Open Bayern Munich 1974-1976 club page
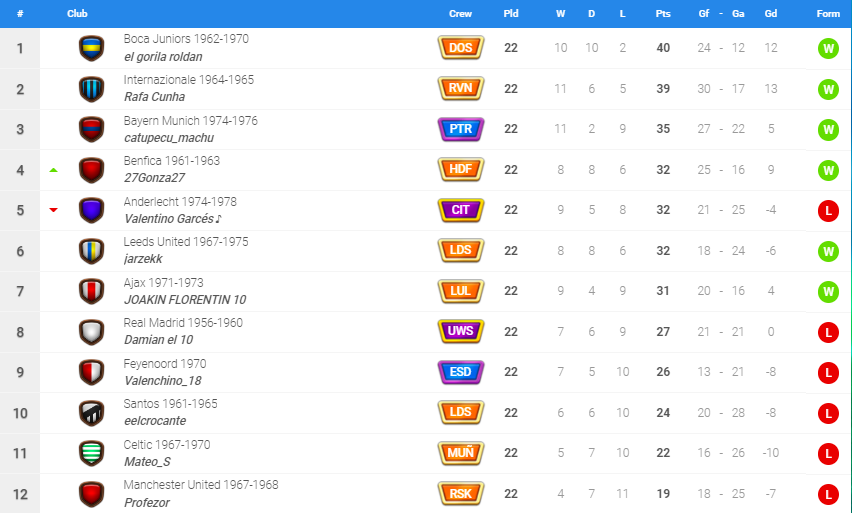Screen dimensions: 852x513 (191, 120)
